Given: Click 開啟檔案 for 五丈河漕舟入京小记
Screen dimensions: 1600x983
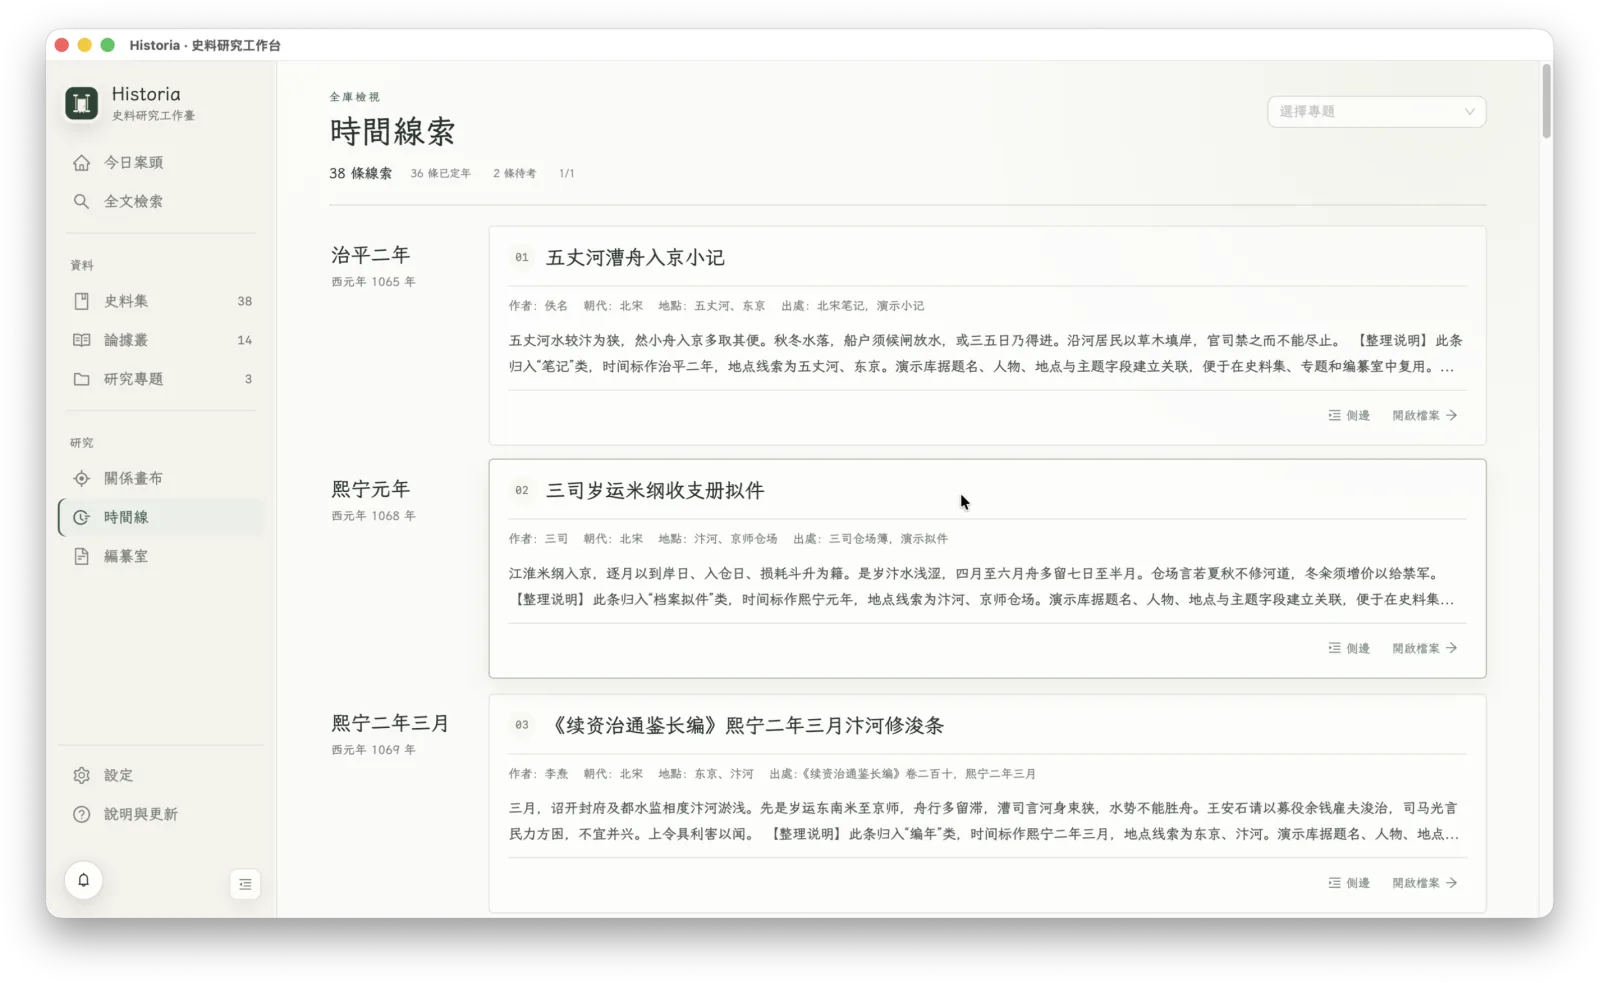Looking at the screenshot, I should tap(1425, 415).
